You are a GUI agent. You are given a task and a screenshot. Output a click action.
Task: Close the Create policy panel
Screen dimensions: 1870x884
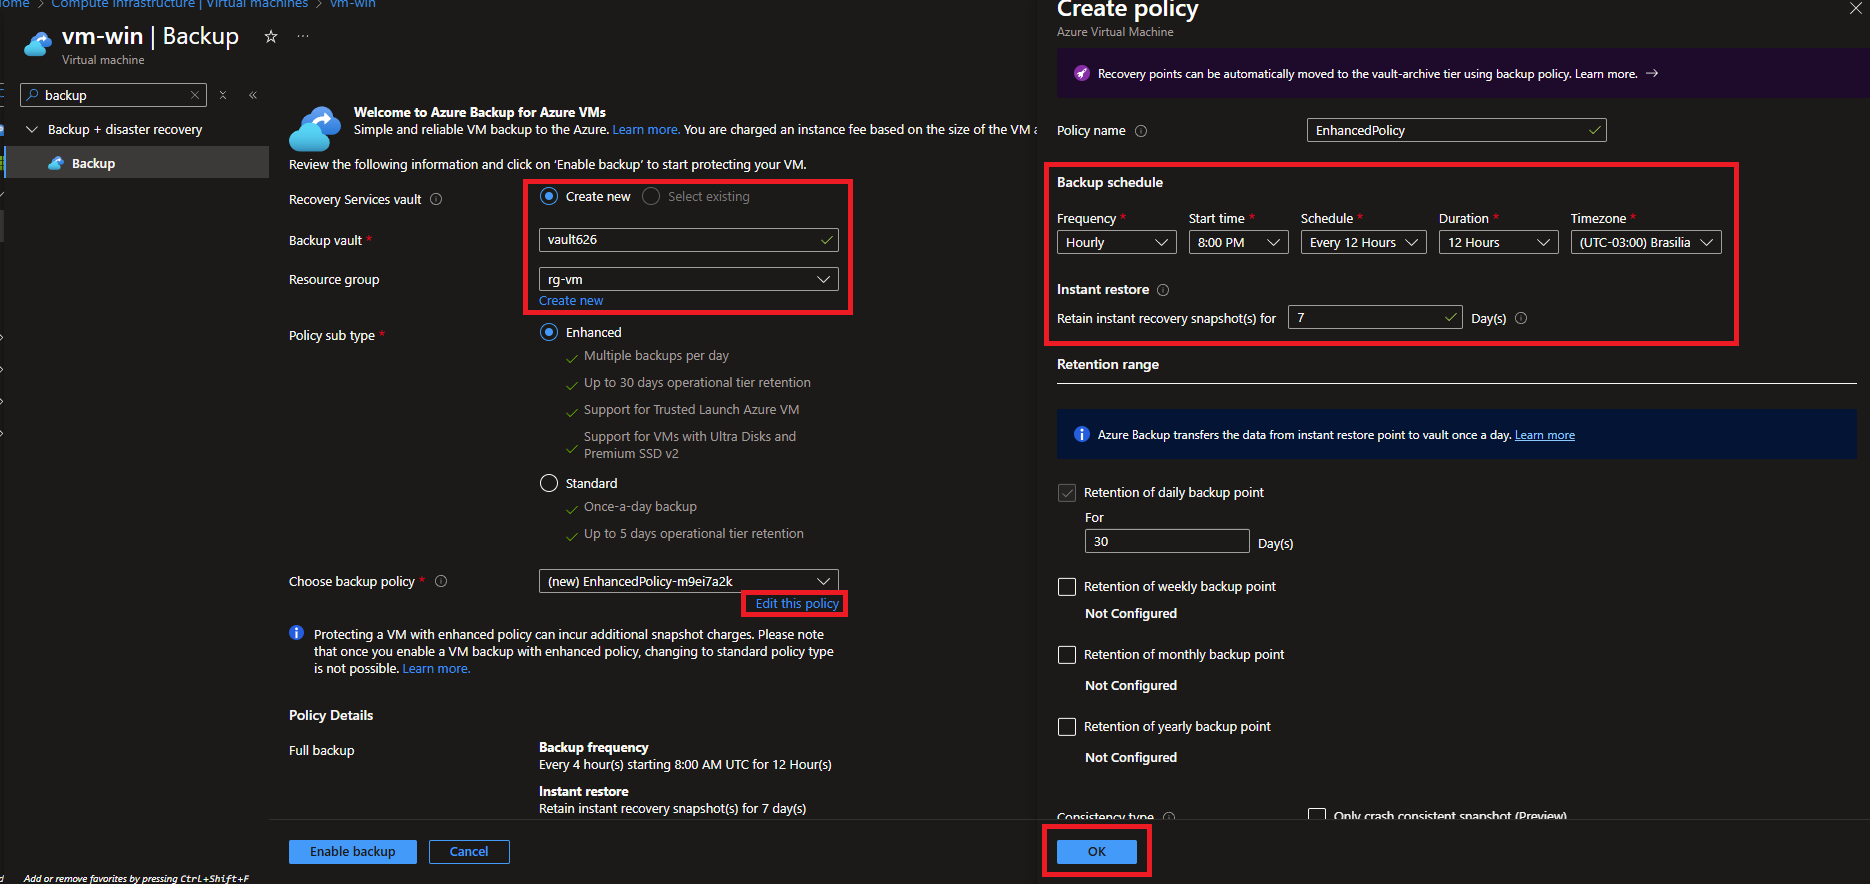[1855, 8]
